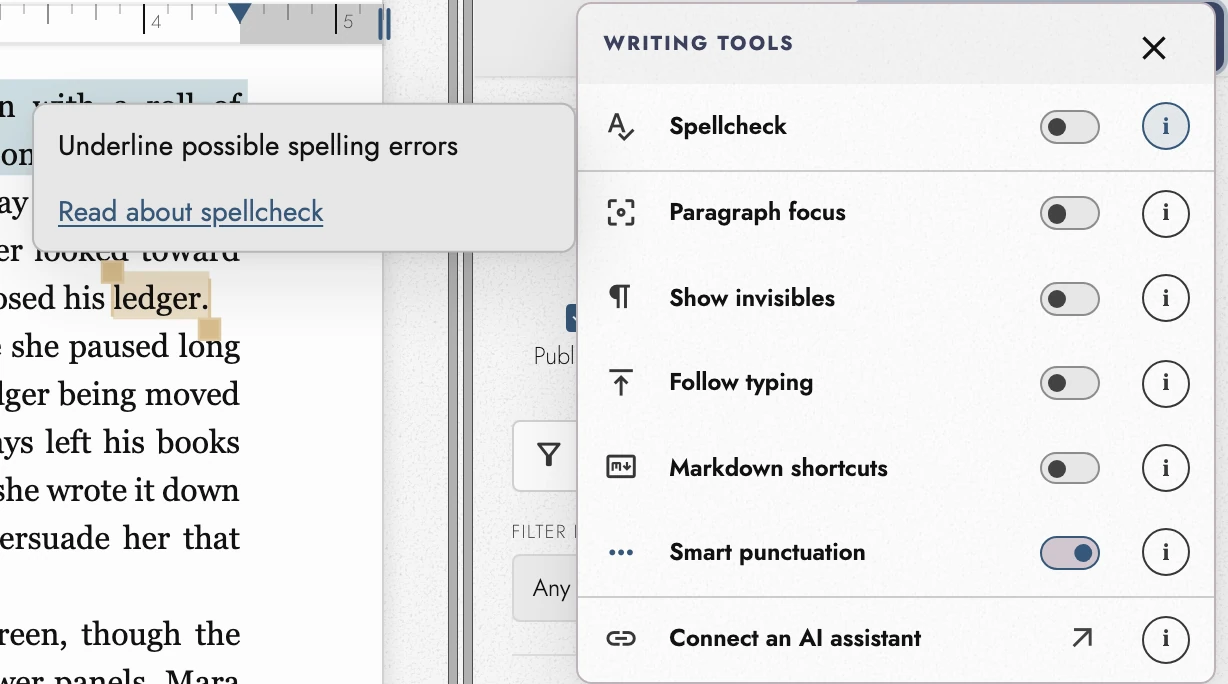The image size is (1228, 684).
Task: Click the Markdown shortcuts icon
Action: pyautogui.click(x=621, y=467)
